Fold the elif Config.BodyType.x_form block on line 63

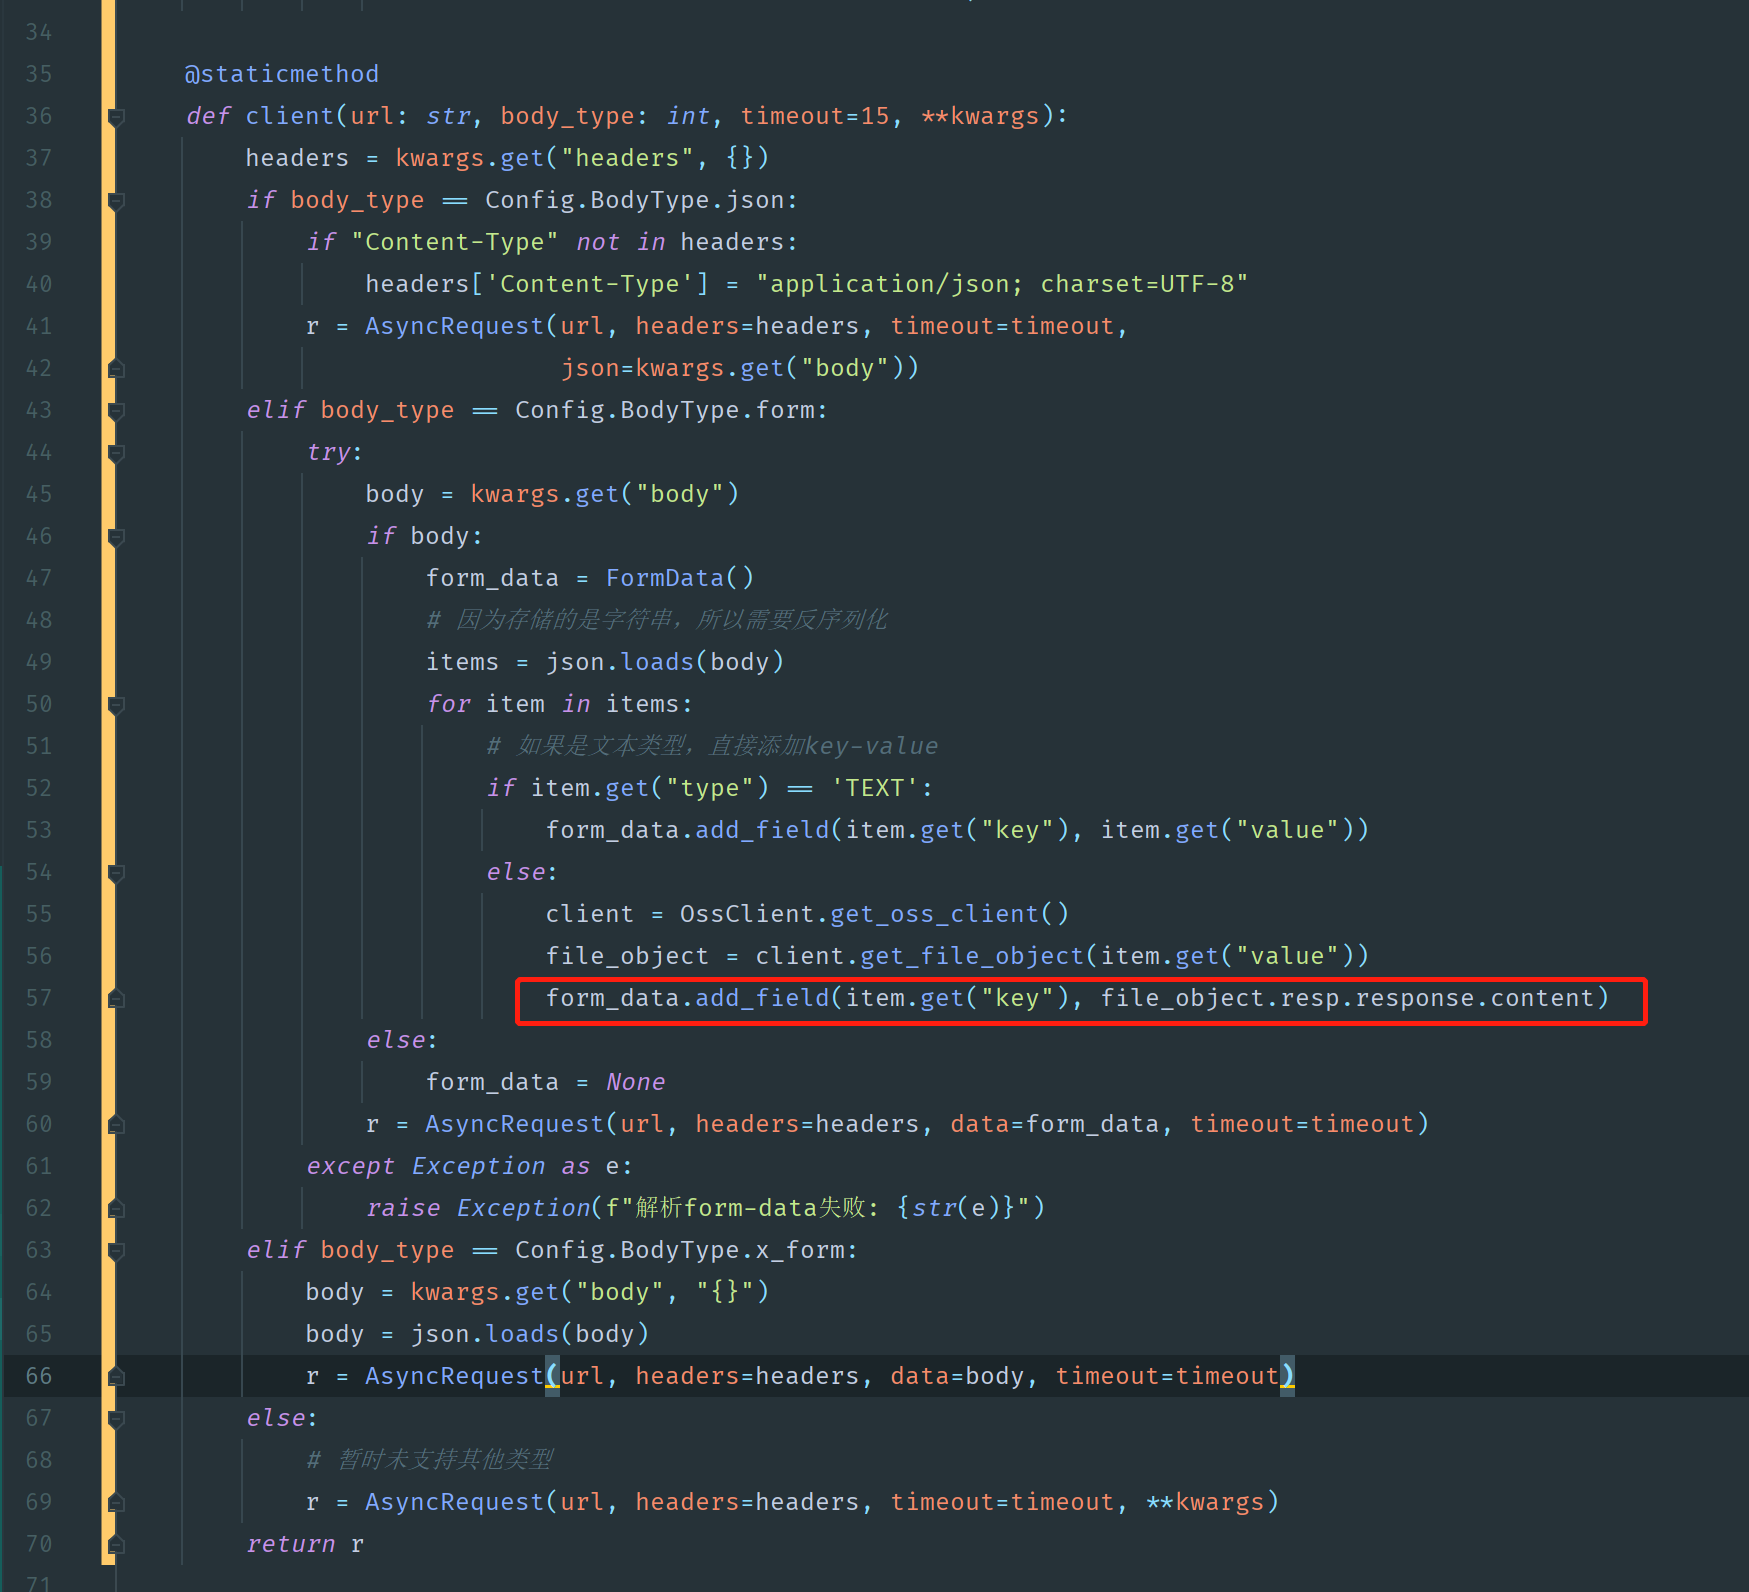[x=116, y=1251]
